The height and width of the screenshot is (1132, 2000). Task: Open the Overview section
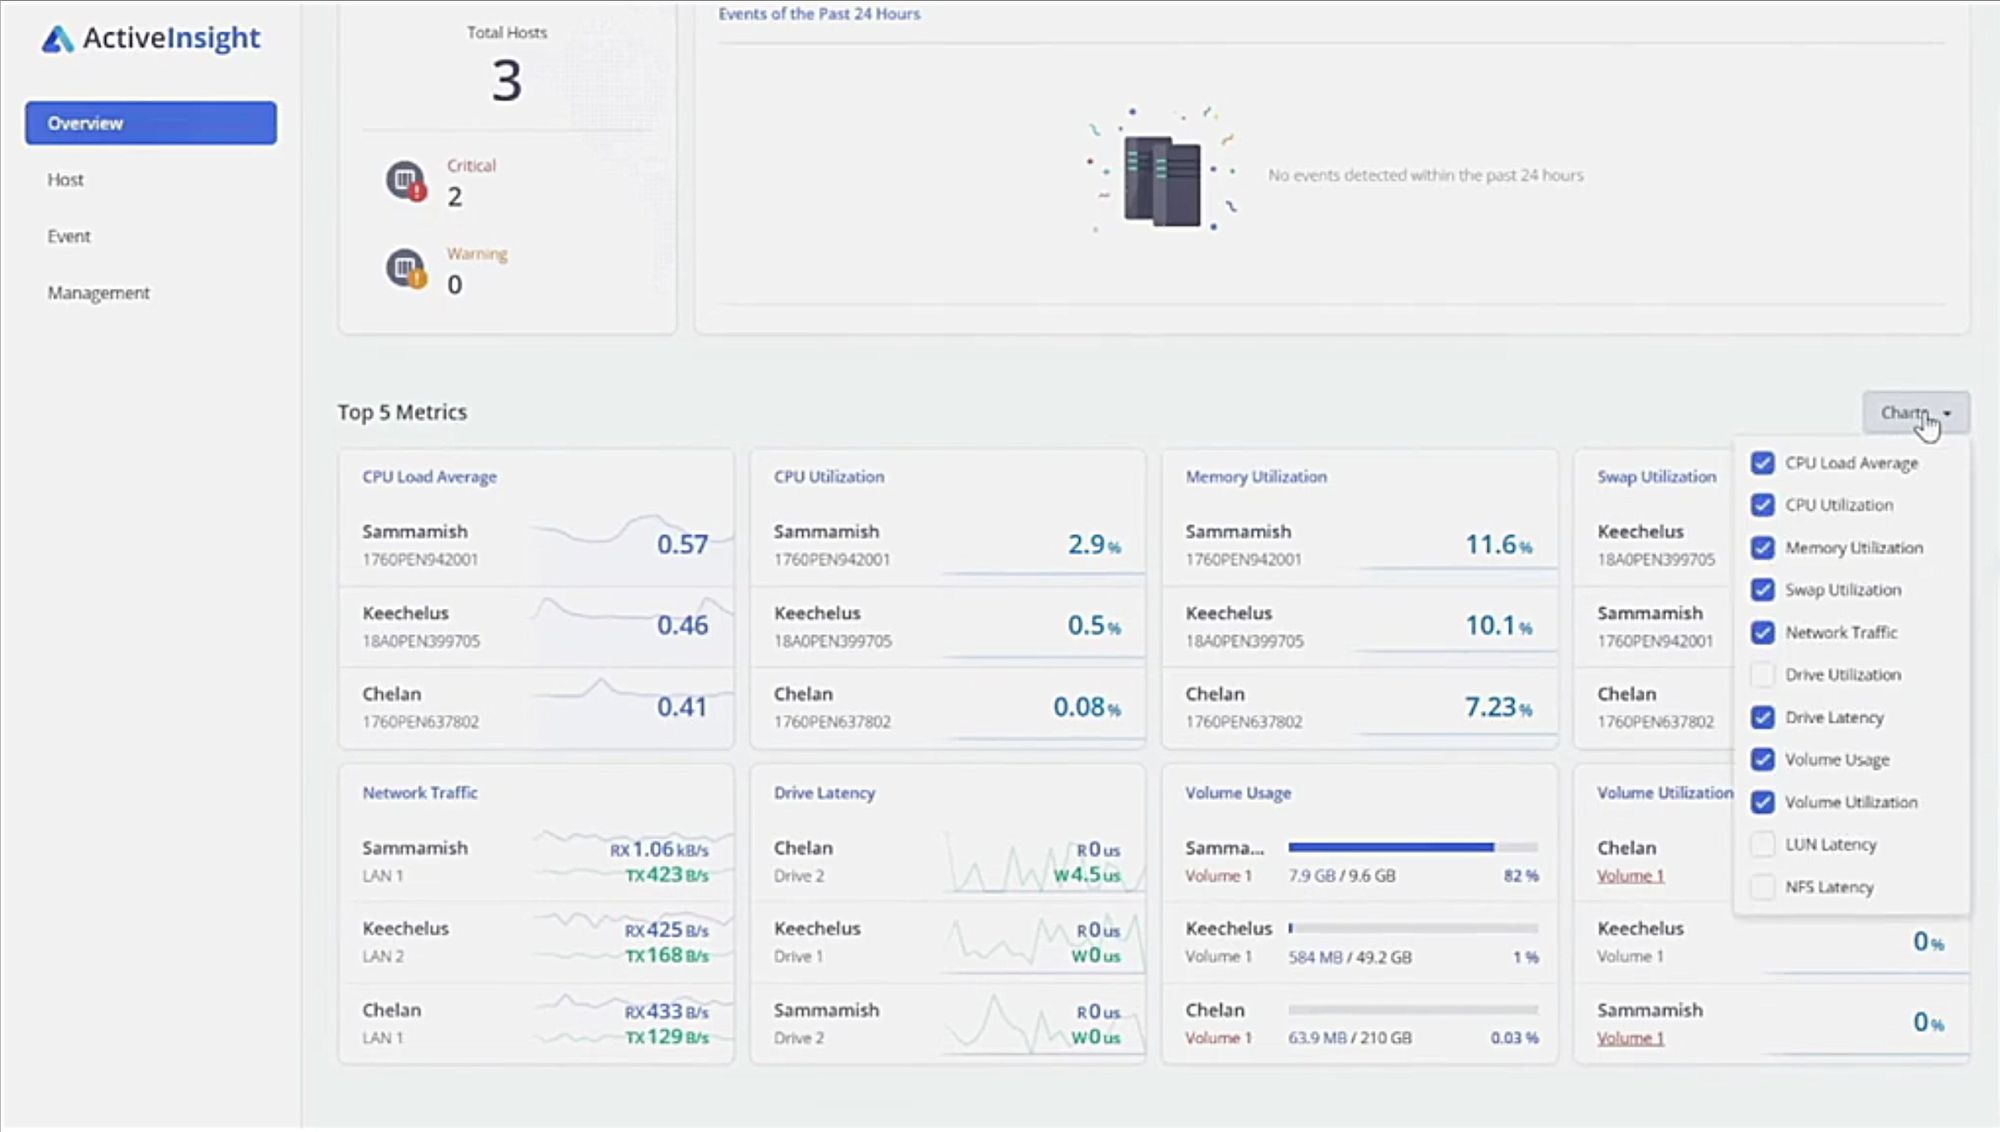[151, 123]
